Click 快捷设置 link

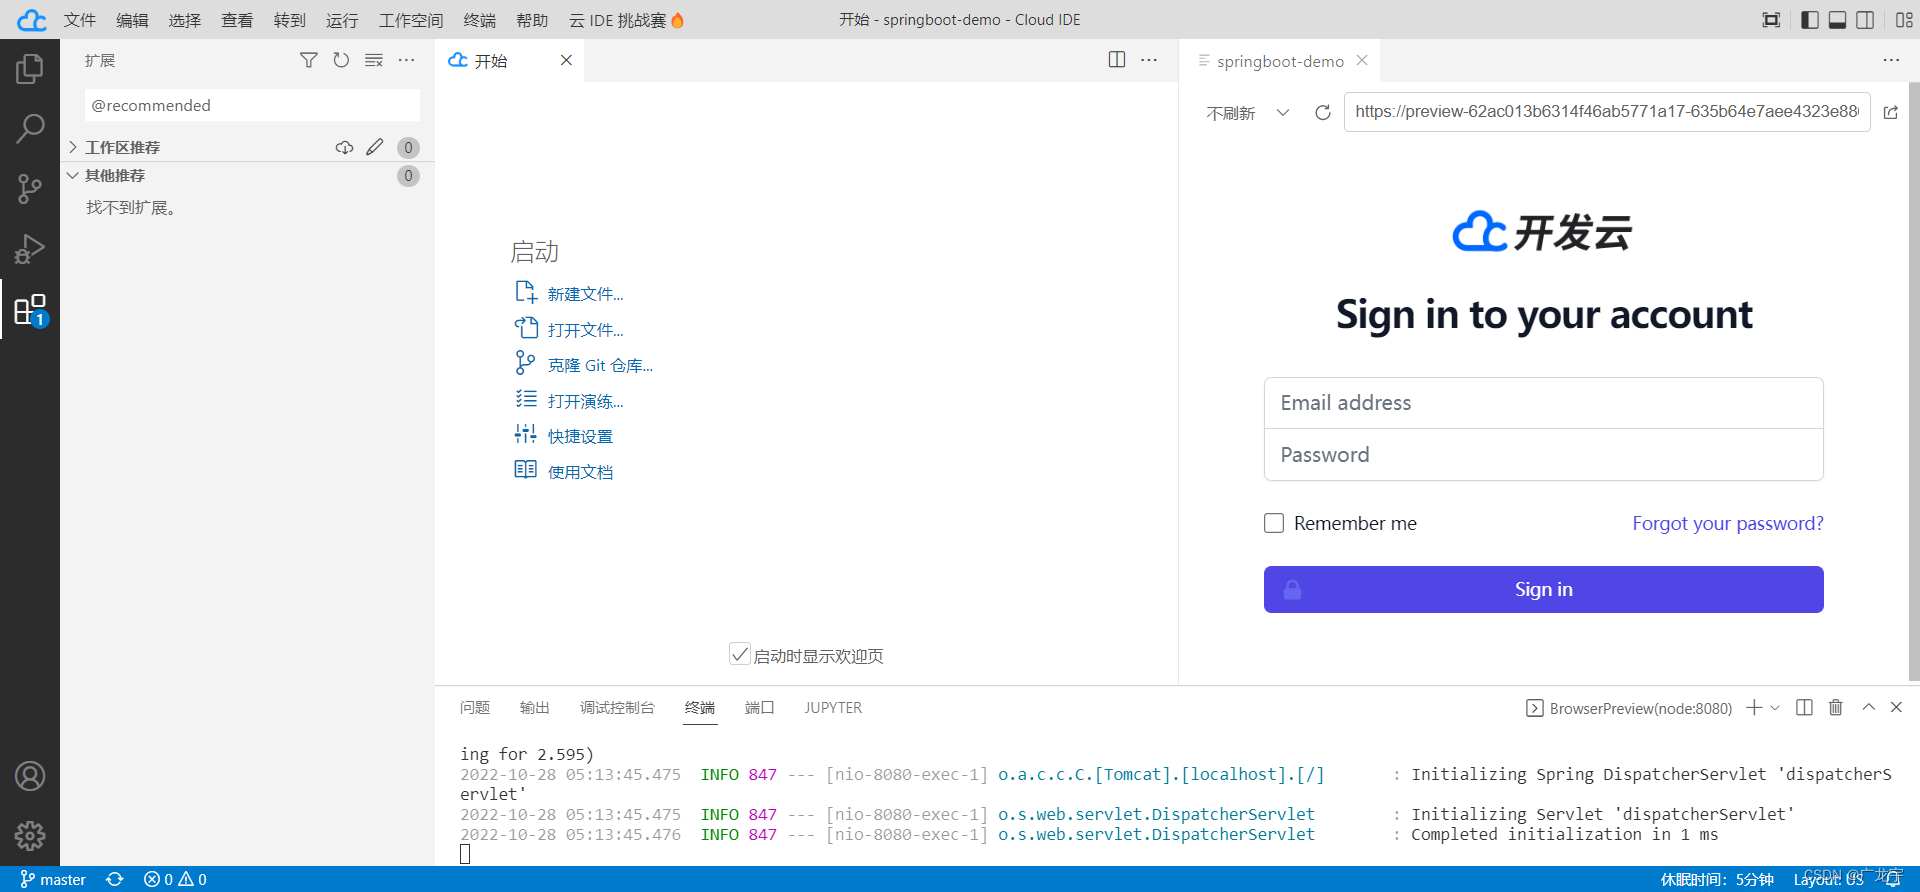(580, 436)
